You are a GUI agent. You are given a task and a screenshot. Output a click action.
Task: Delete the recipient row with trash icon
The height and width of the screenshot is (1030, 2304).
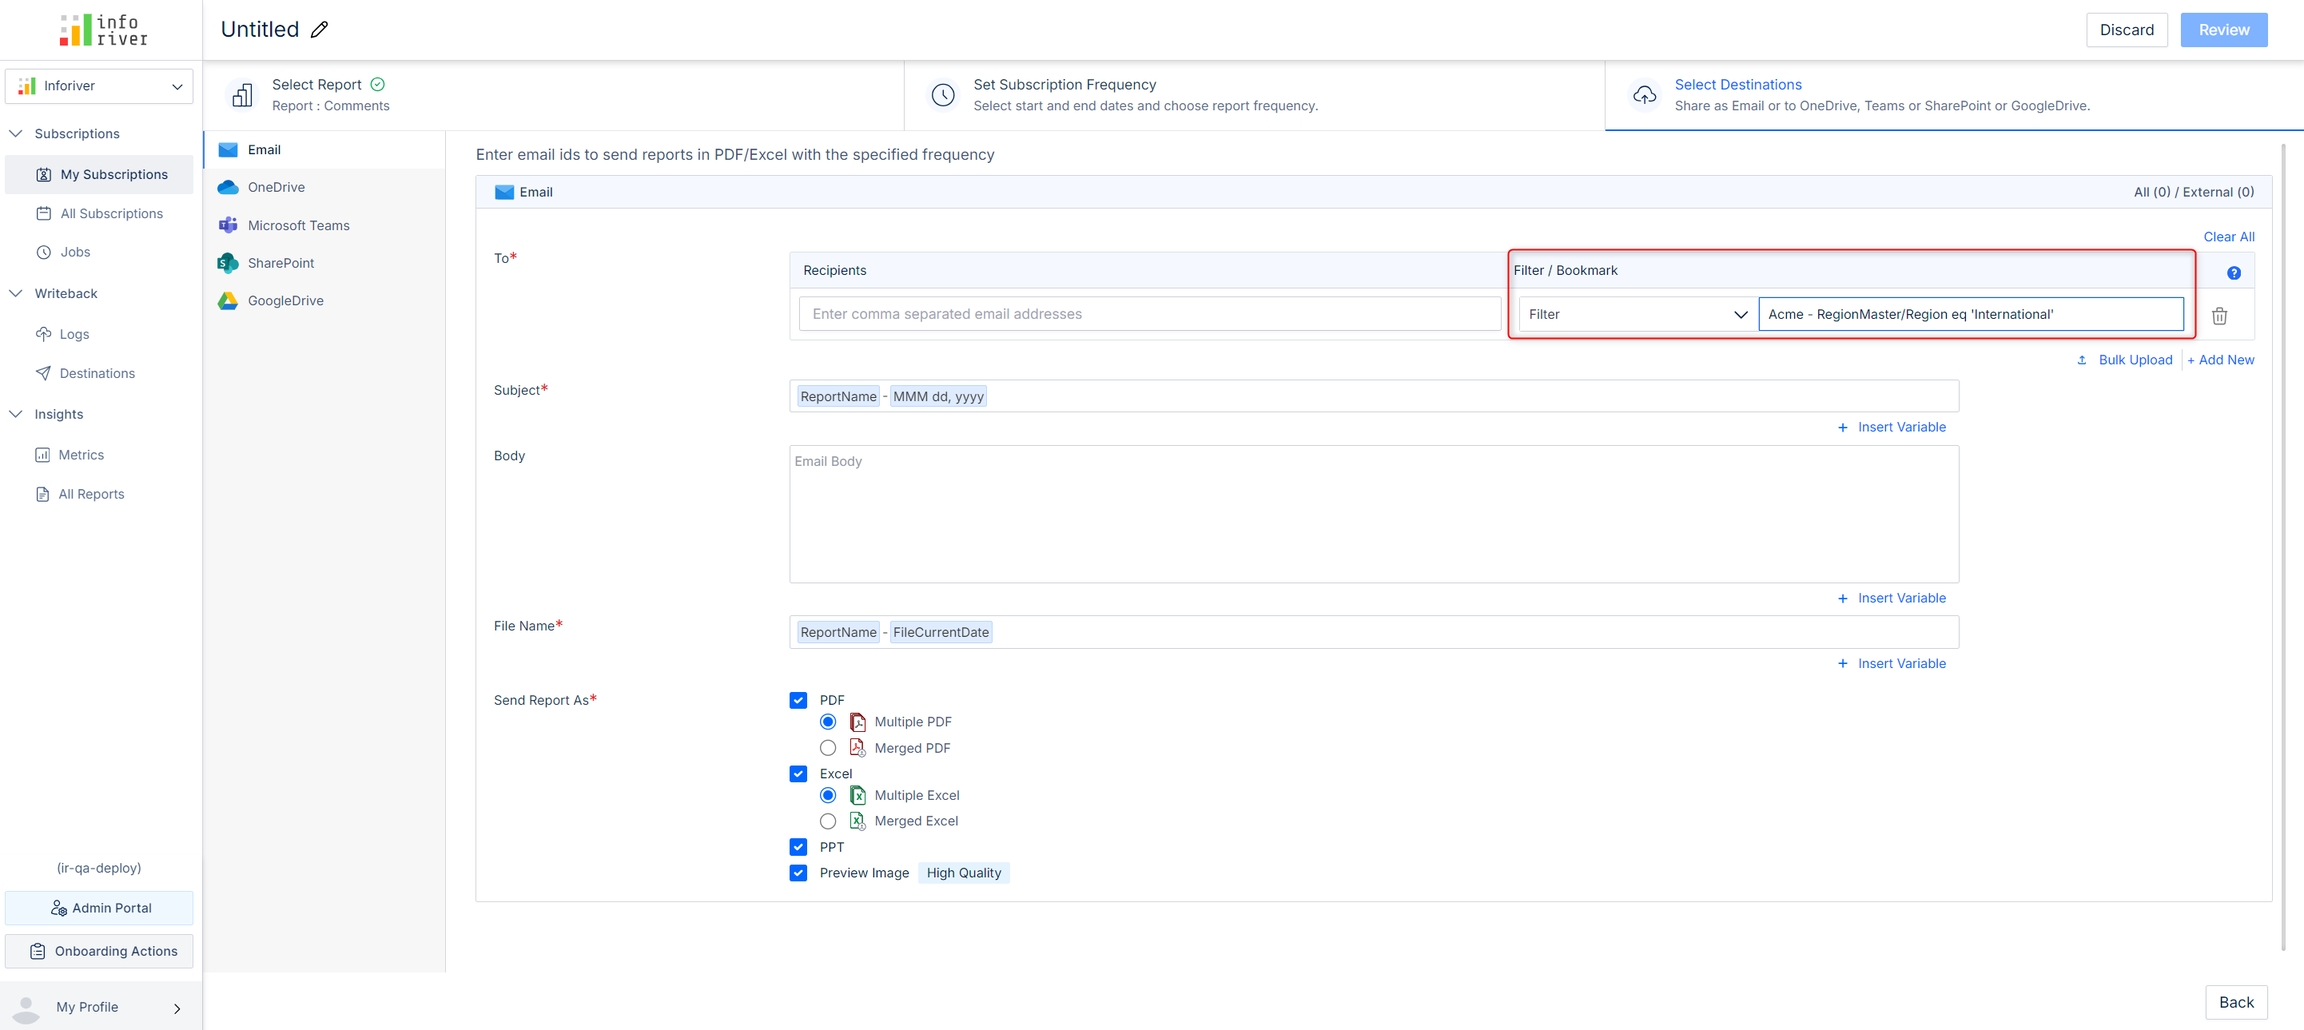pos(2219,316)
